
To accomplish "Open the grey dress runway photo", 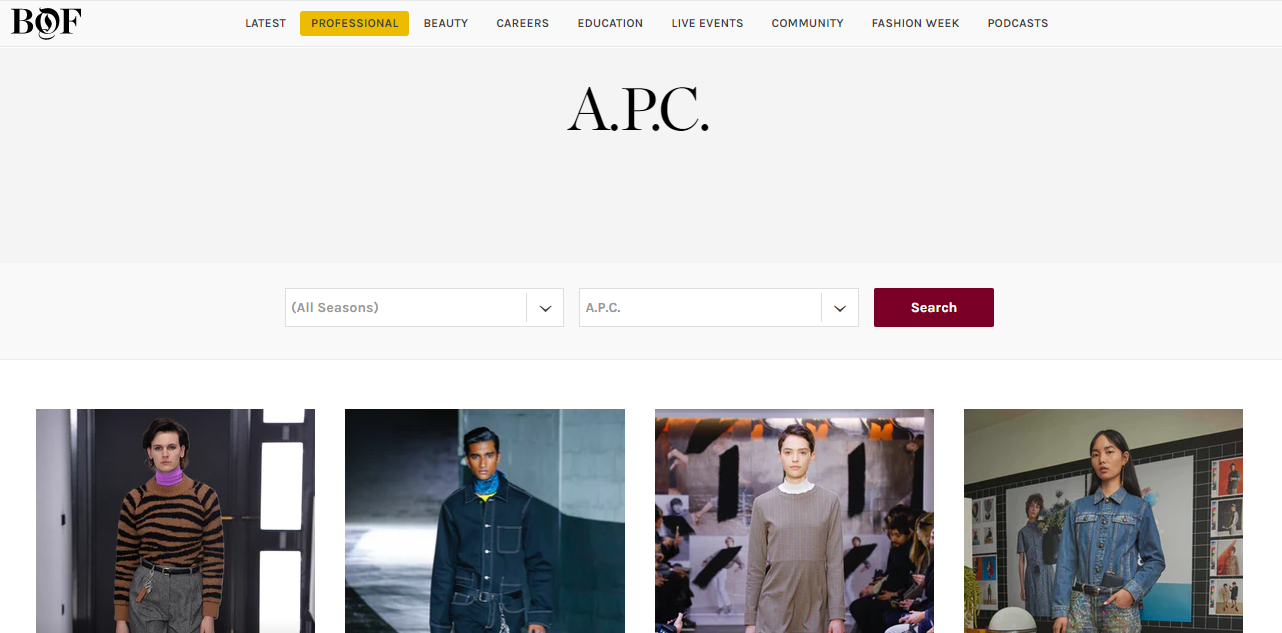I will [x=794, y=521].
